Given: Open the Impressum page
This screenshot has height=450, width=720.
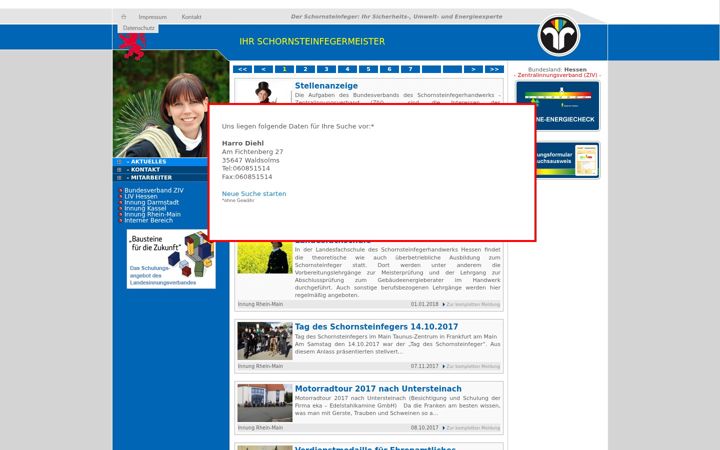Looking at the screenshot, I should click(x=152, y=17).
